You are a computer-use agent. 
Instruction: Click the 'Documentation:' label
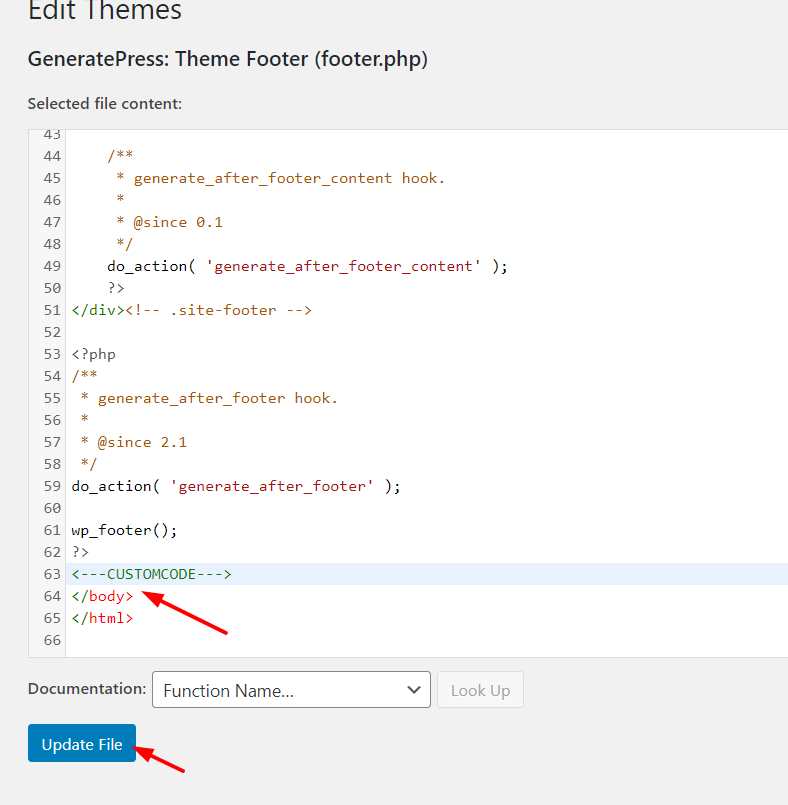[x=87, y=688]
